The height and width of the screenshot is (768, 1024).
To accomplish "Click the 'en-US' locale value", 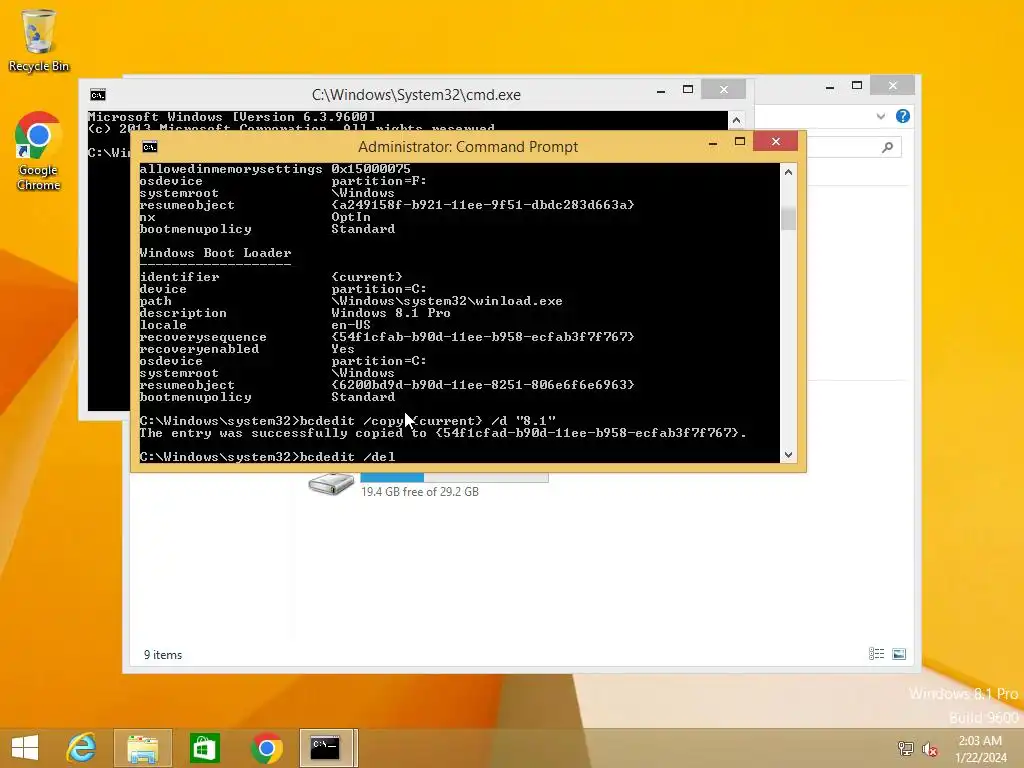I will click(351, 325).
